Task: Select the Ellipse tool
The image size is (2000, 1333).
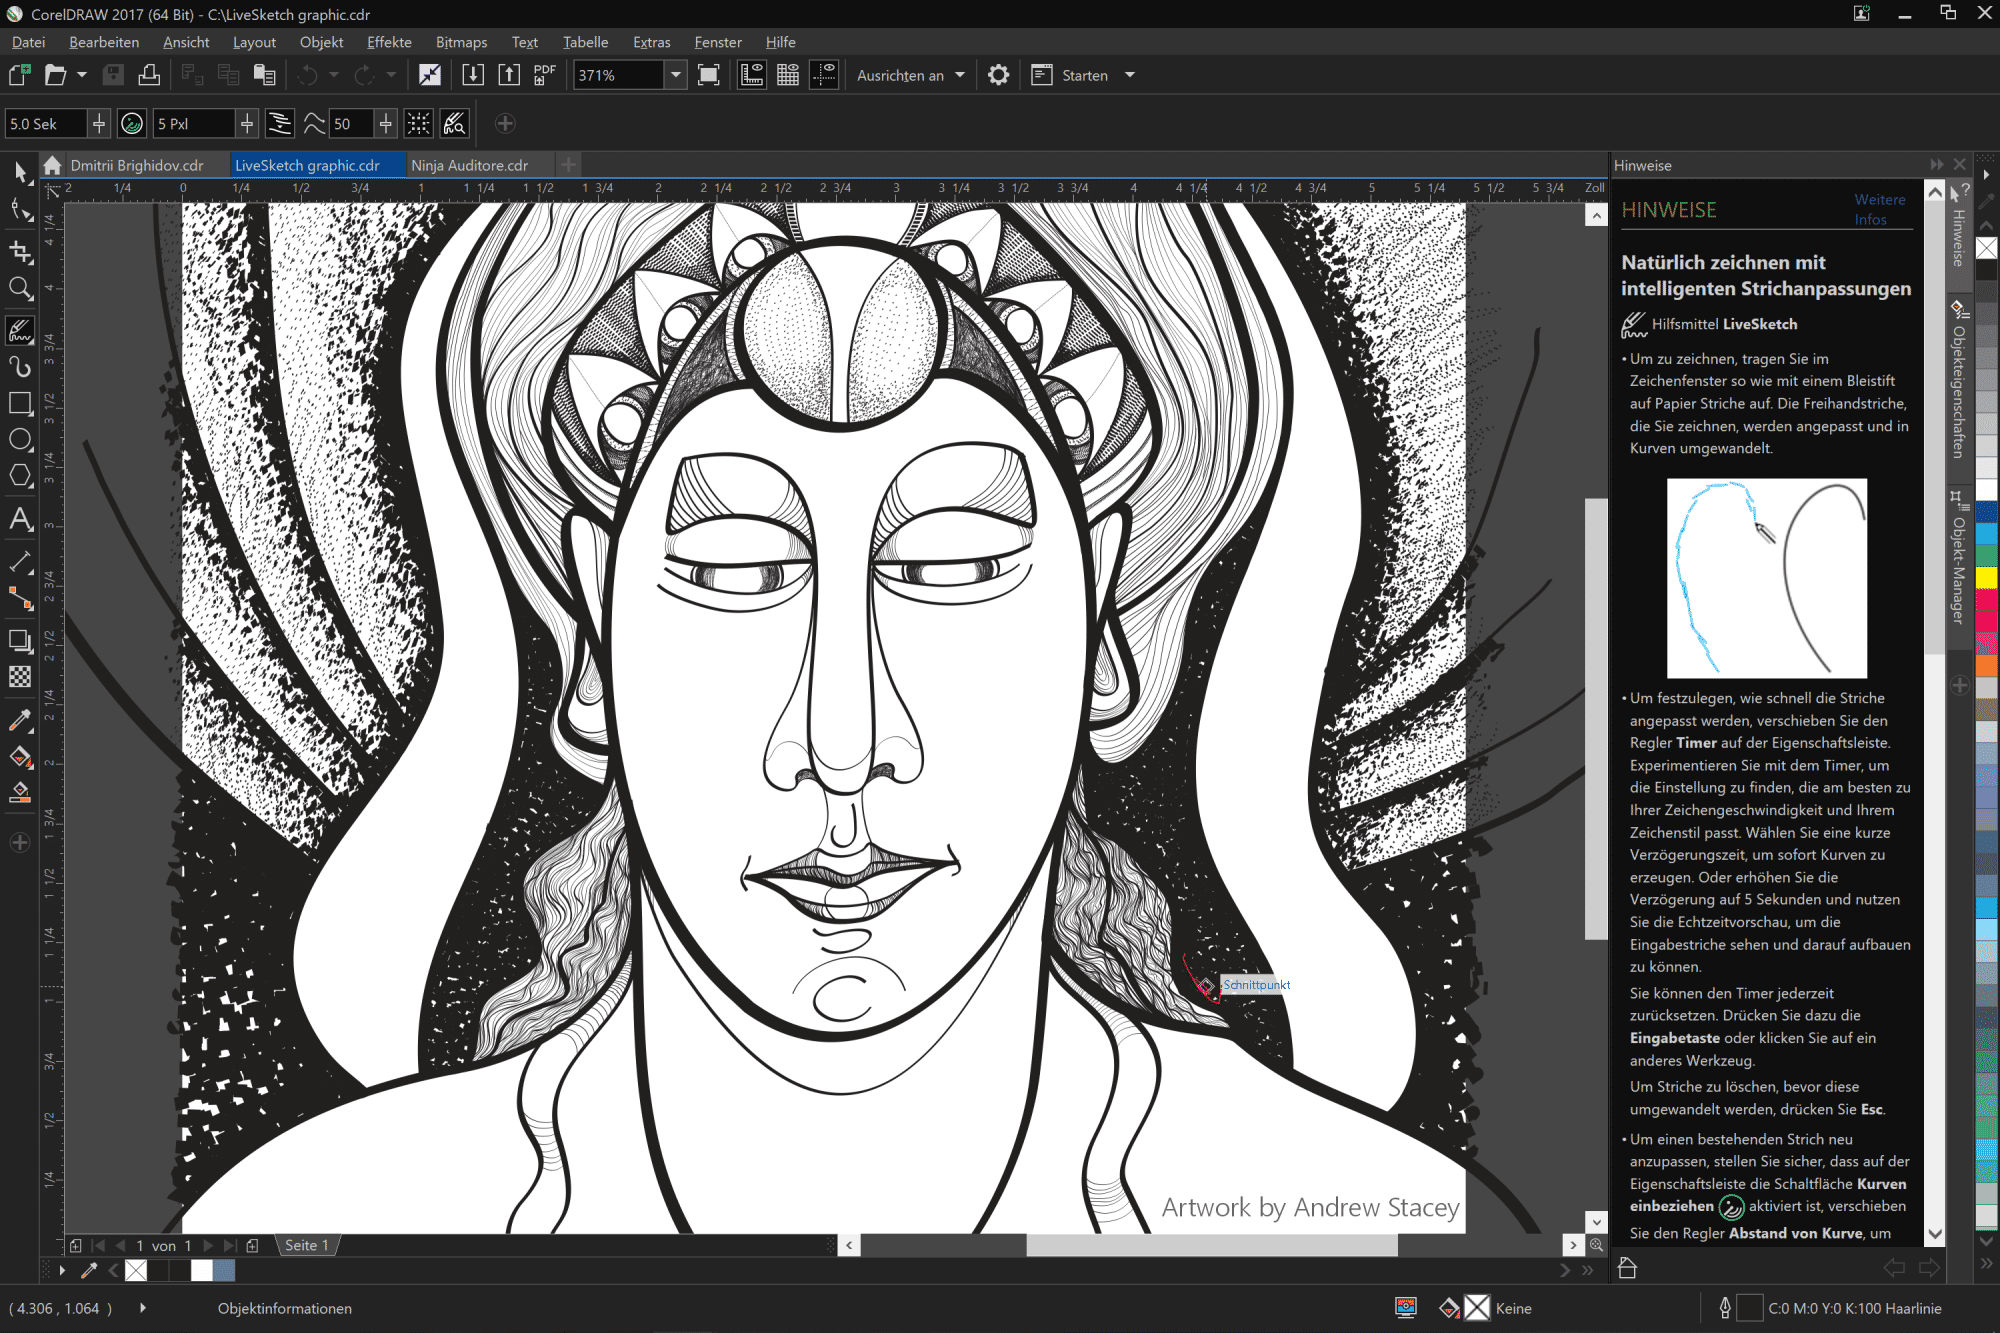Action: (20, 440)
